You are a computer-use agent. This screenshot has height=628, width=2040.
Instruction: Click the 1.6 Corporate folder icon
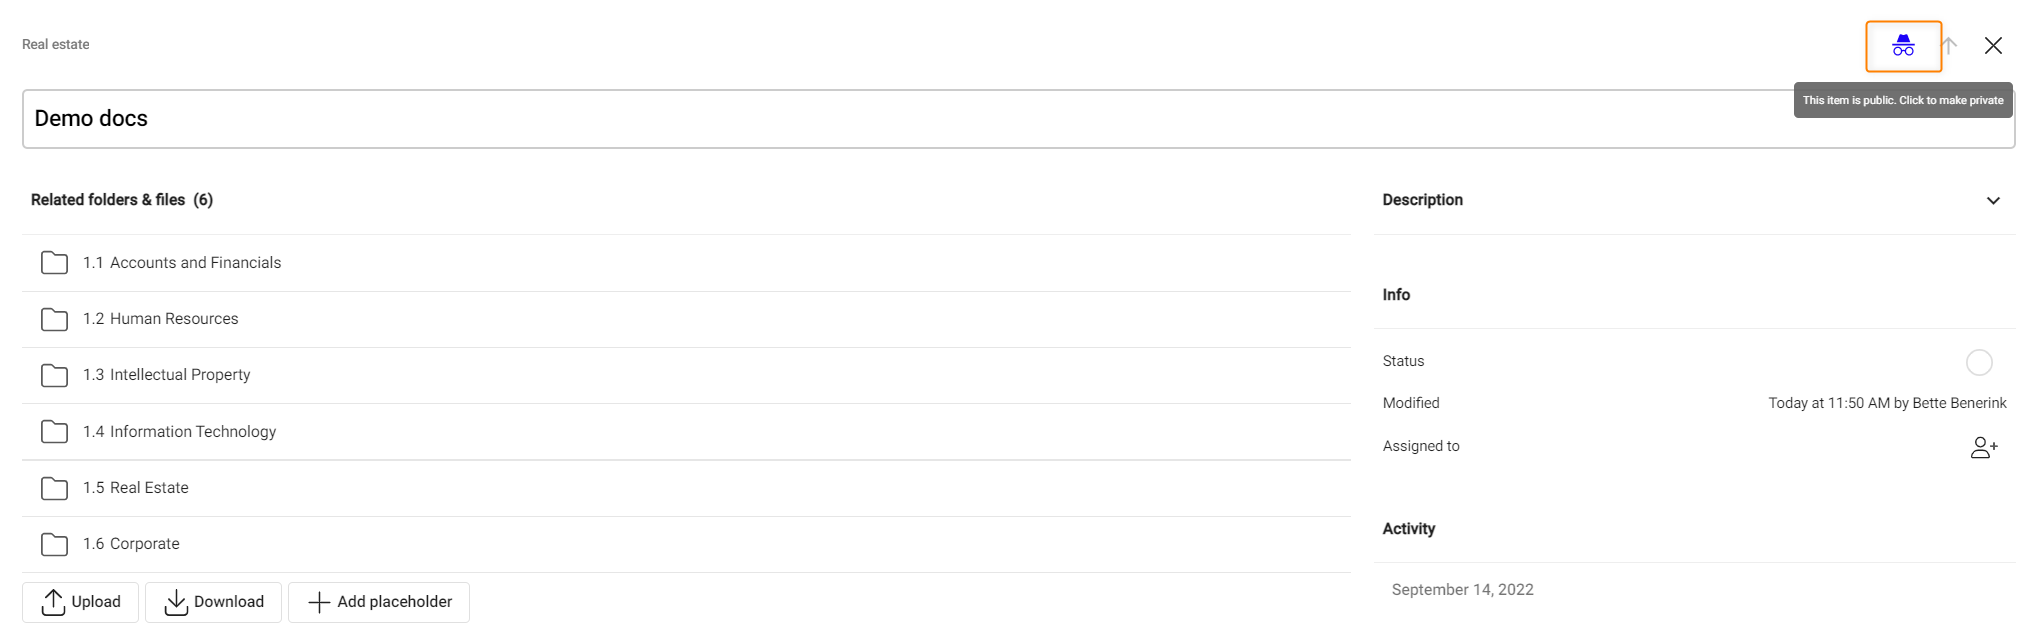tap(55, 544)
